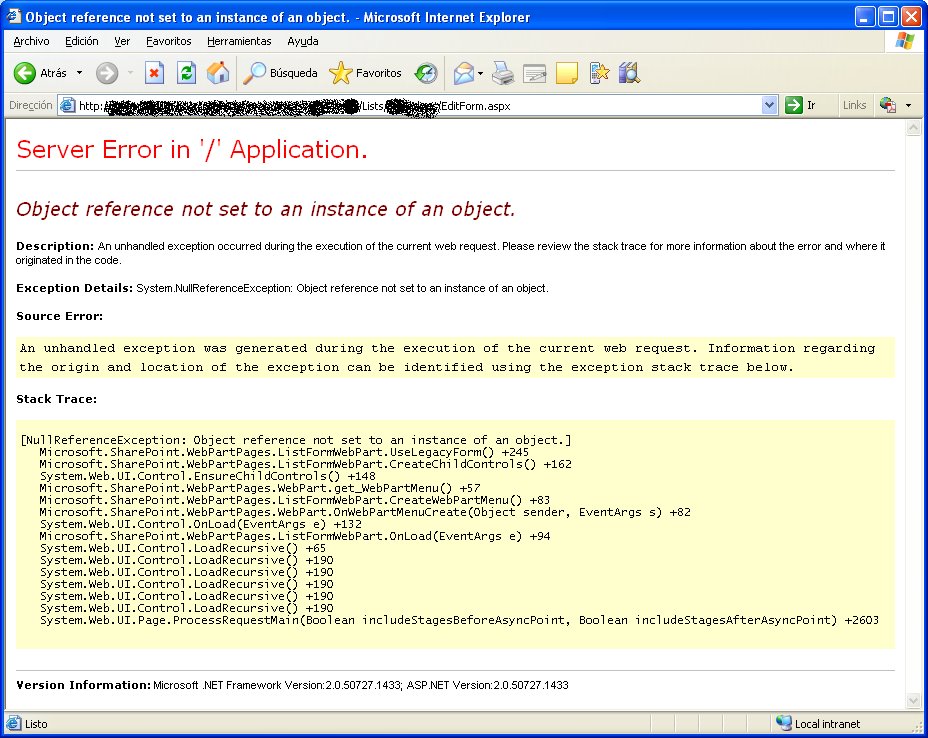Open the Archivo menu
The height and width of the screenshot is (738, 928).
(31, 41)
